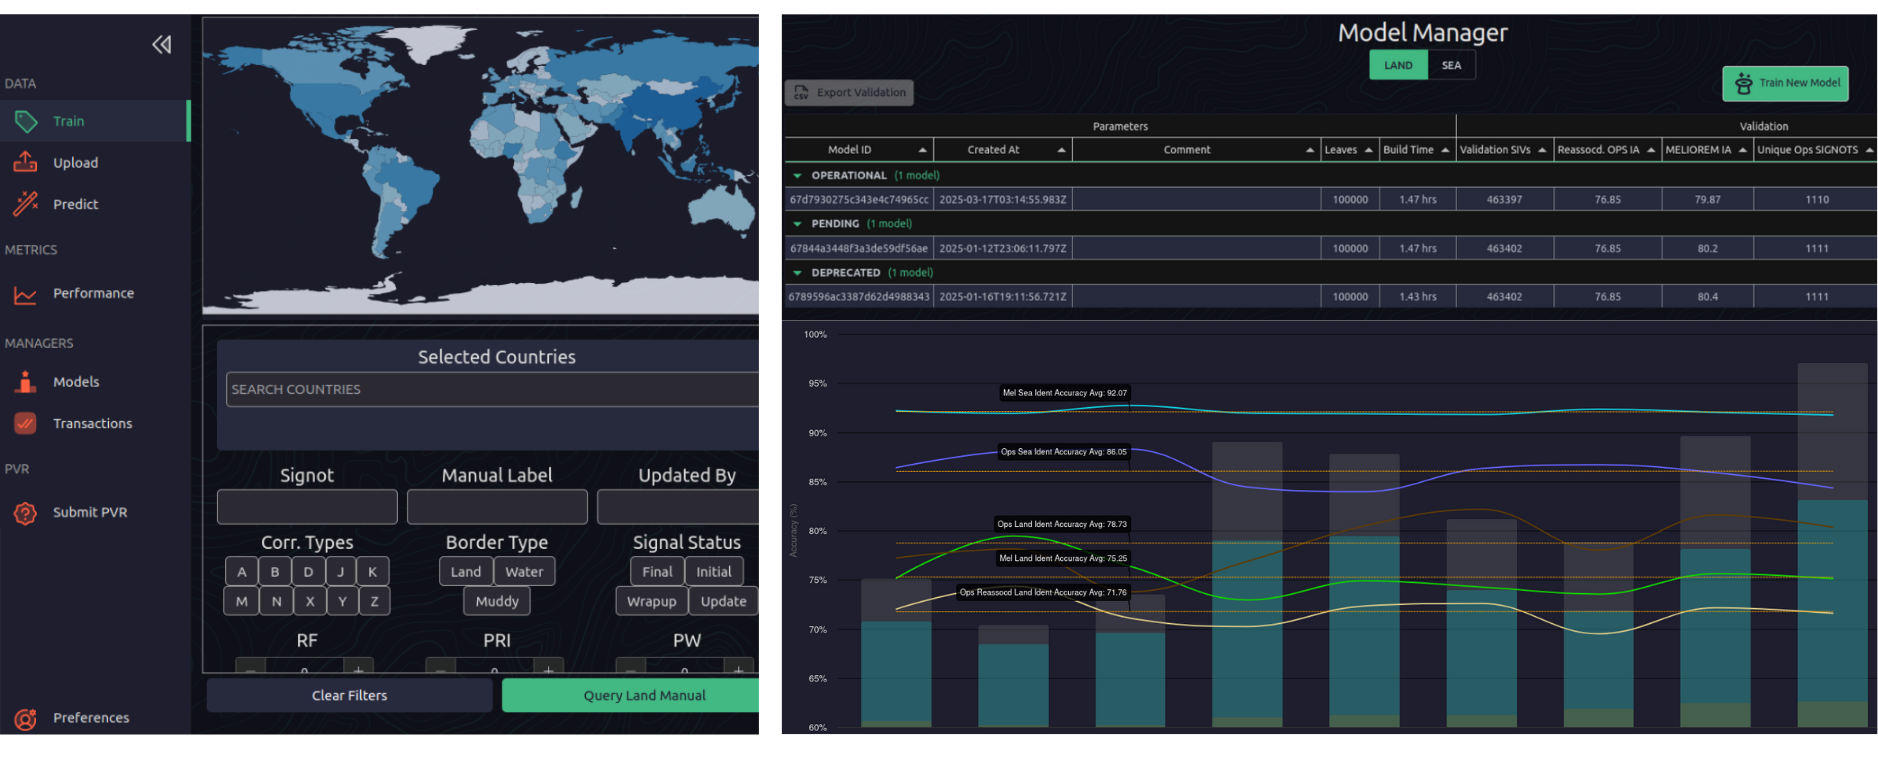
Task: Switch to the LAND tab
Action: pyautogui.click(x=1398, y=65)
